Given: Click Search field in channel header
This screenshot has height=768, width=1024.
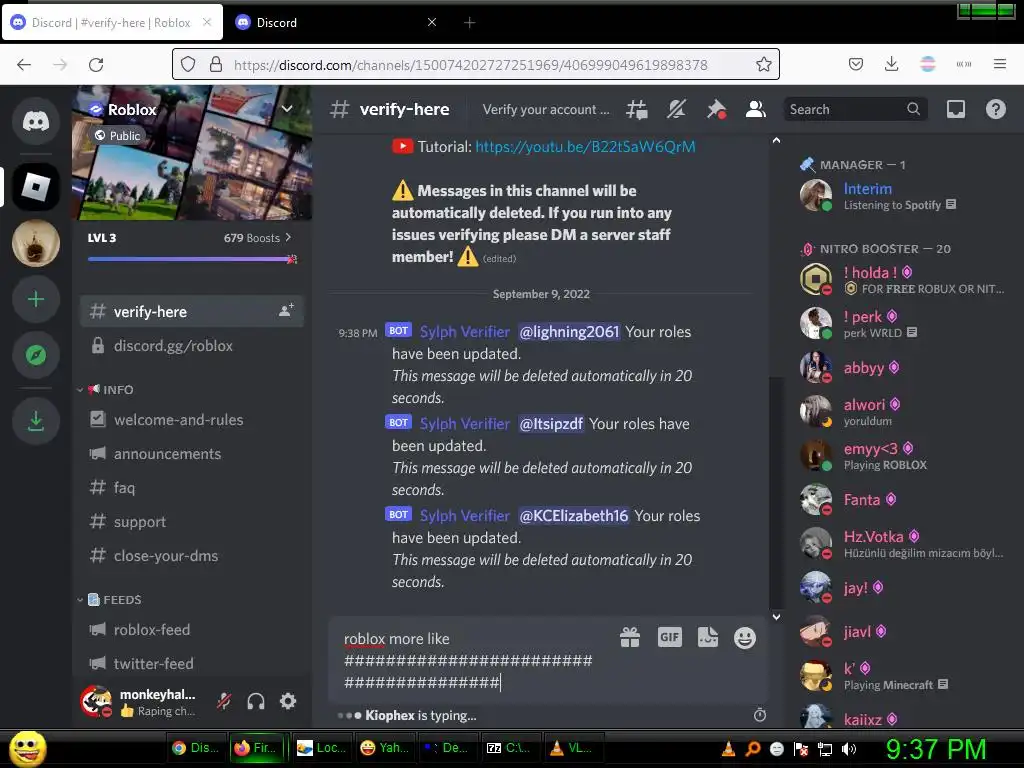Looking at the screenshot, I should [854, 109].
